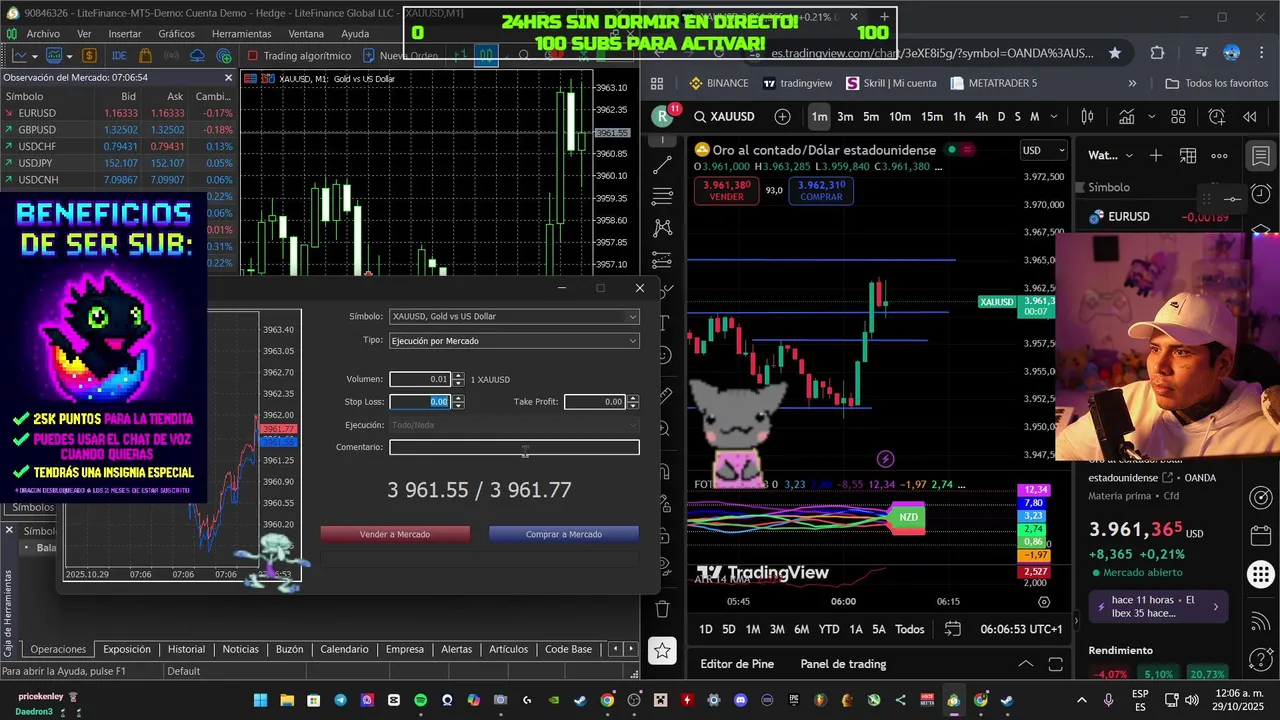Open the candlestick chart type icon
The height and width of the screenshot is (720, 1280).
pos(1085,116)
